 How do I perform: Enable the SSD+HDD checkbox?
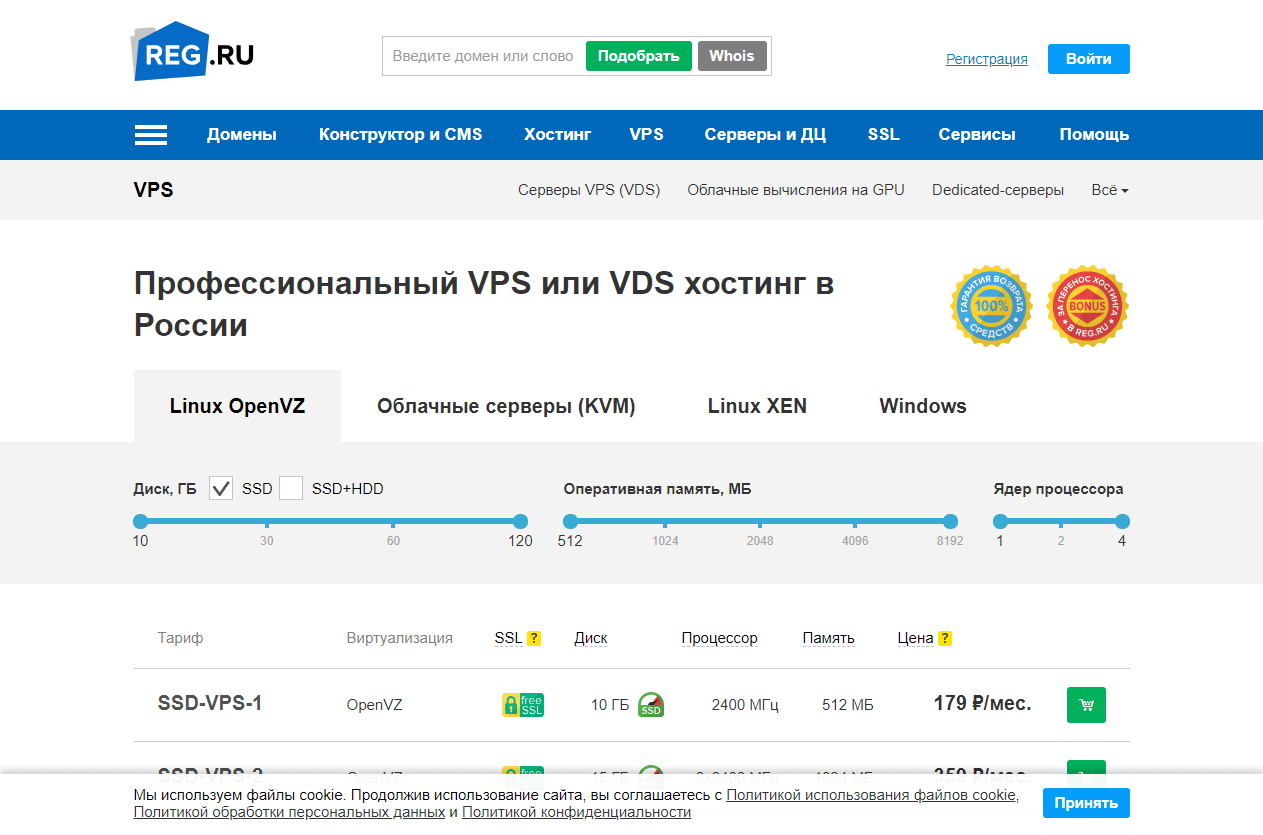291,489
